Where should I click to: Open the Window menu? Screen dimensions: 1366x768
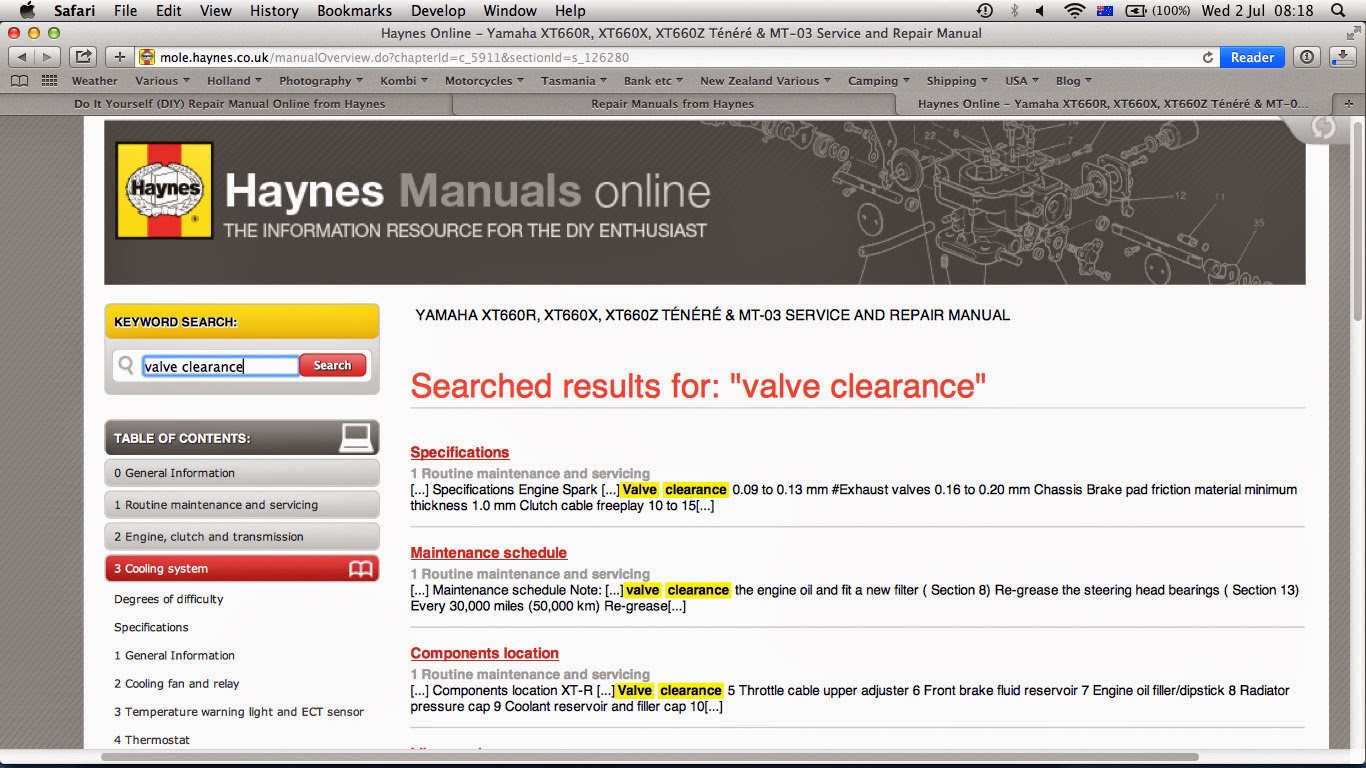[509, 10]
